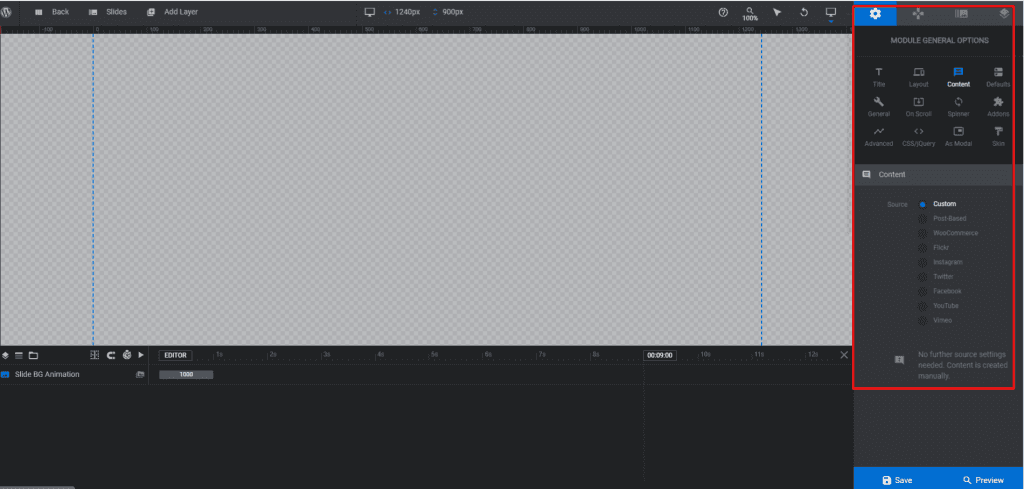Click the EDITOR timeline label

(x=175, y=355)
